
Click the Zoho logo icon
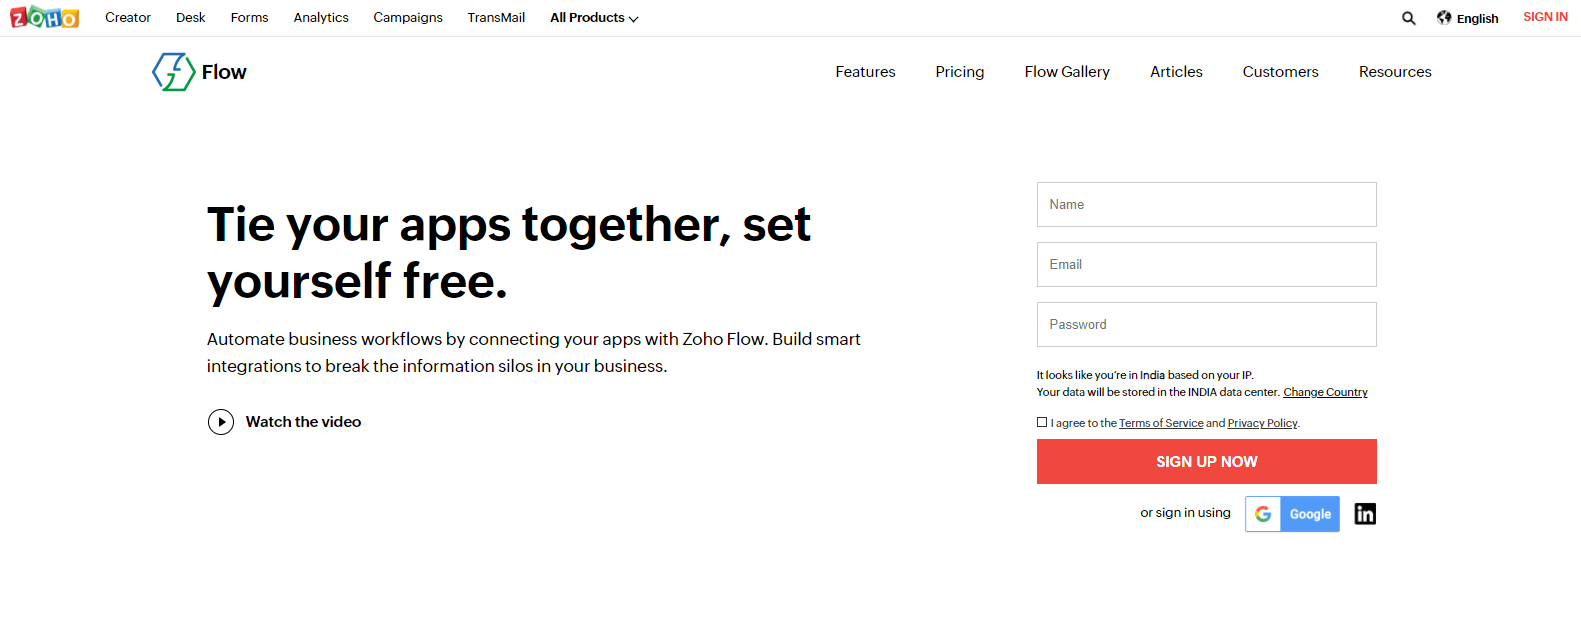[44, 17]
